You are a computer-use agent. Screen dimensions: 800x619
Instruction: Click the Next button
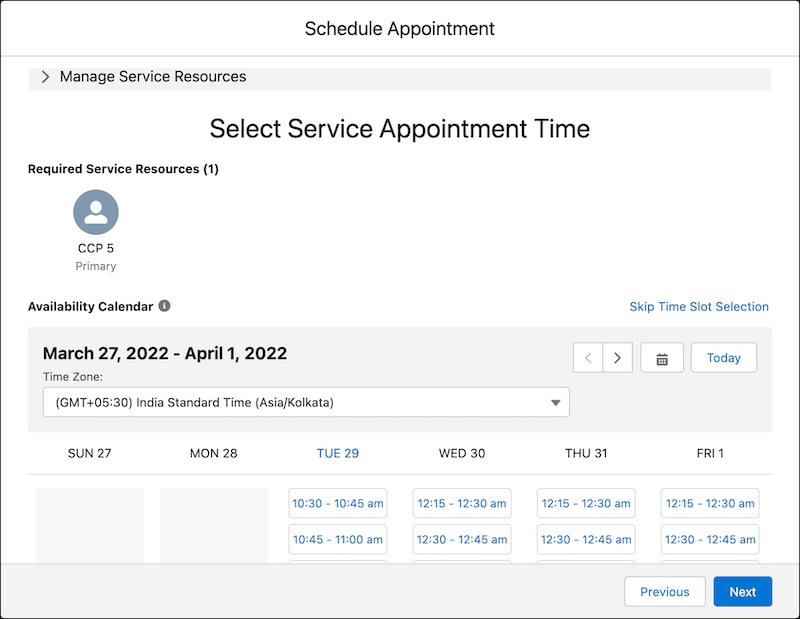click(x=742, y=591)
